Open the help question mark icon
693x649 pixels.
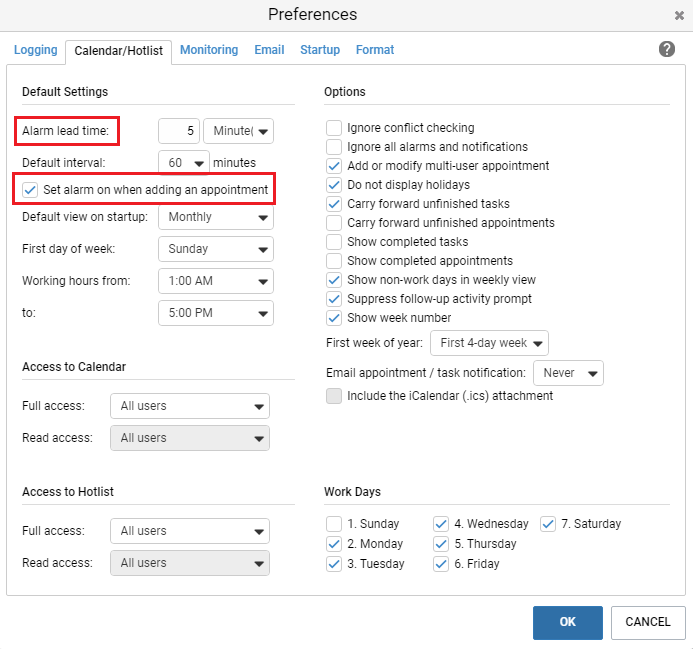click(x=666, y=49)
